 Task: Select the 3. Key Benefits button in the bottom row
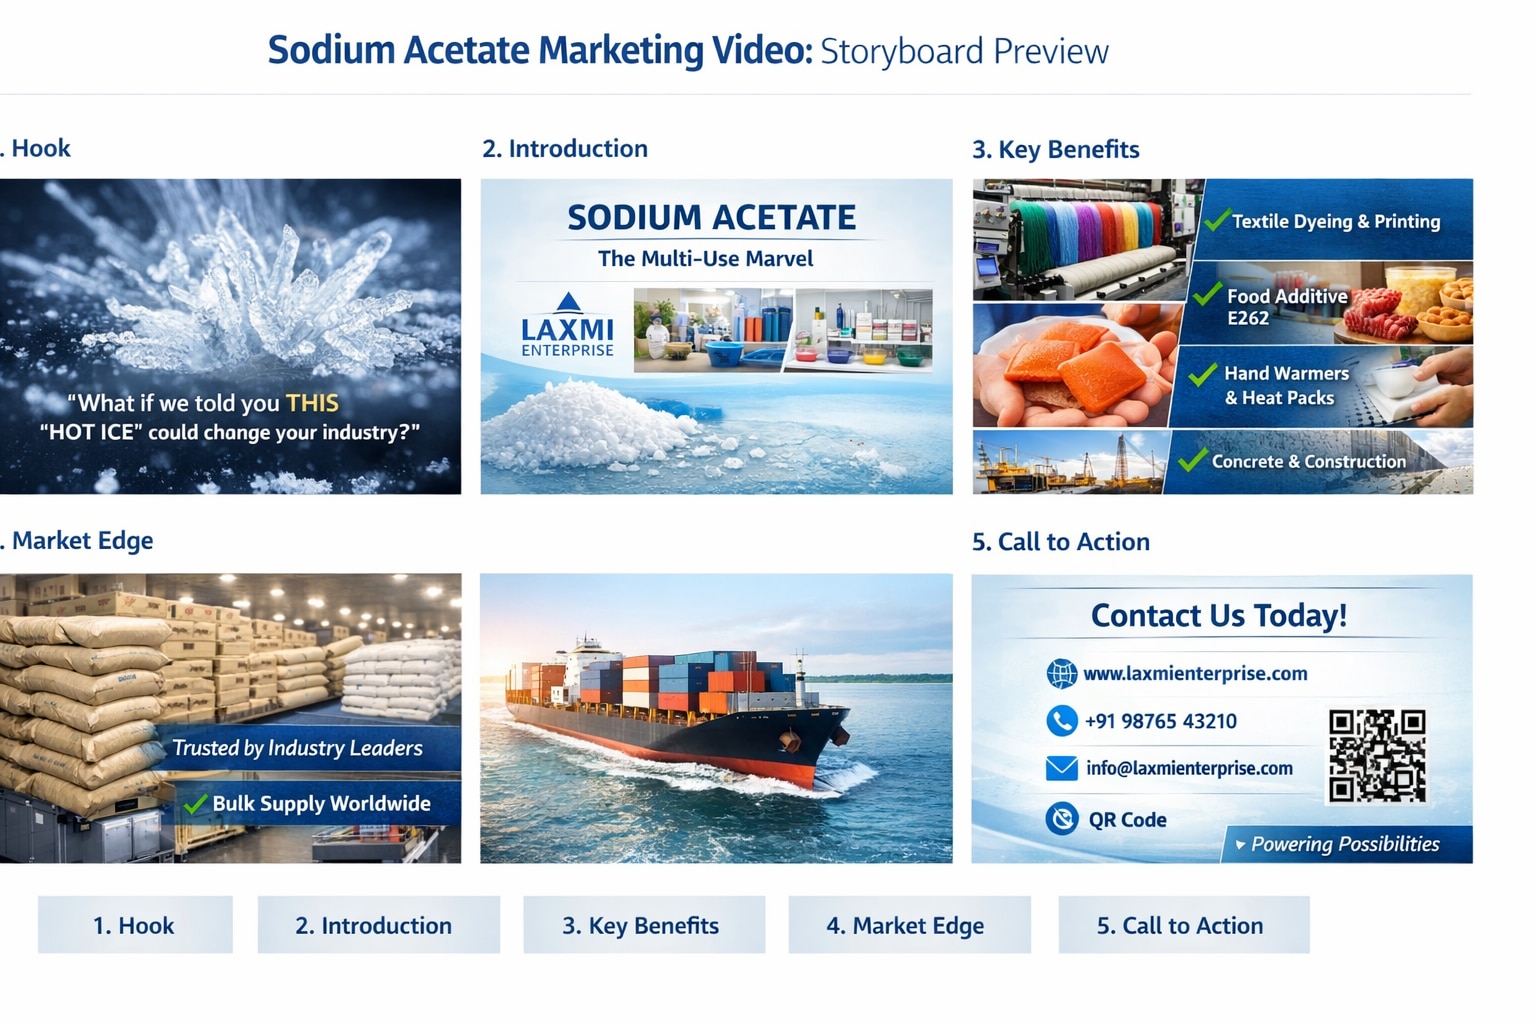pos(644,925)
